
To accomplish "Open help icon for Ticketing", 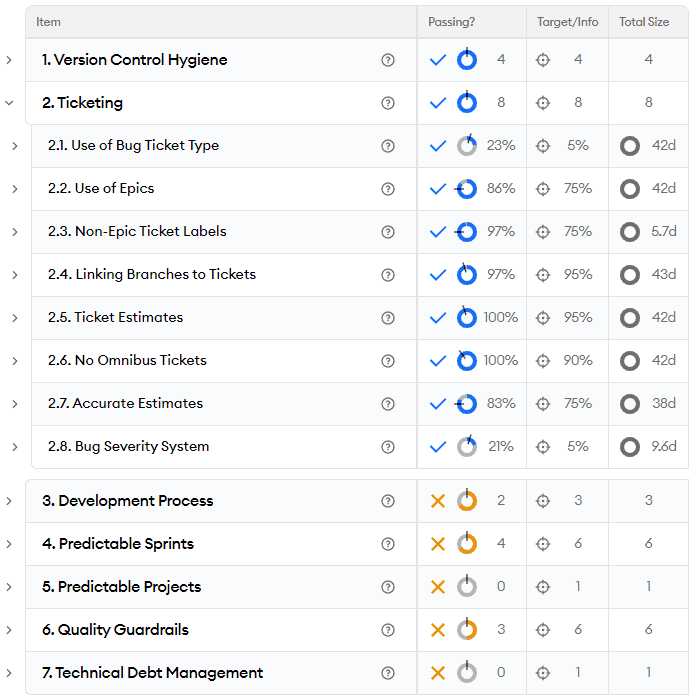I will [x=388, y=103].
